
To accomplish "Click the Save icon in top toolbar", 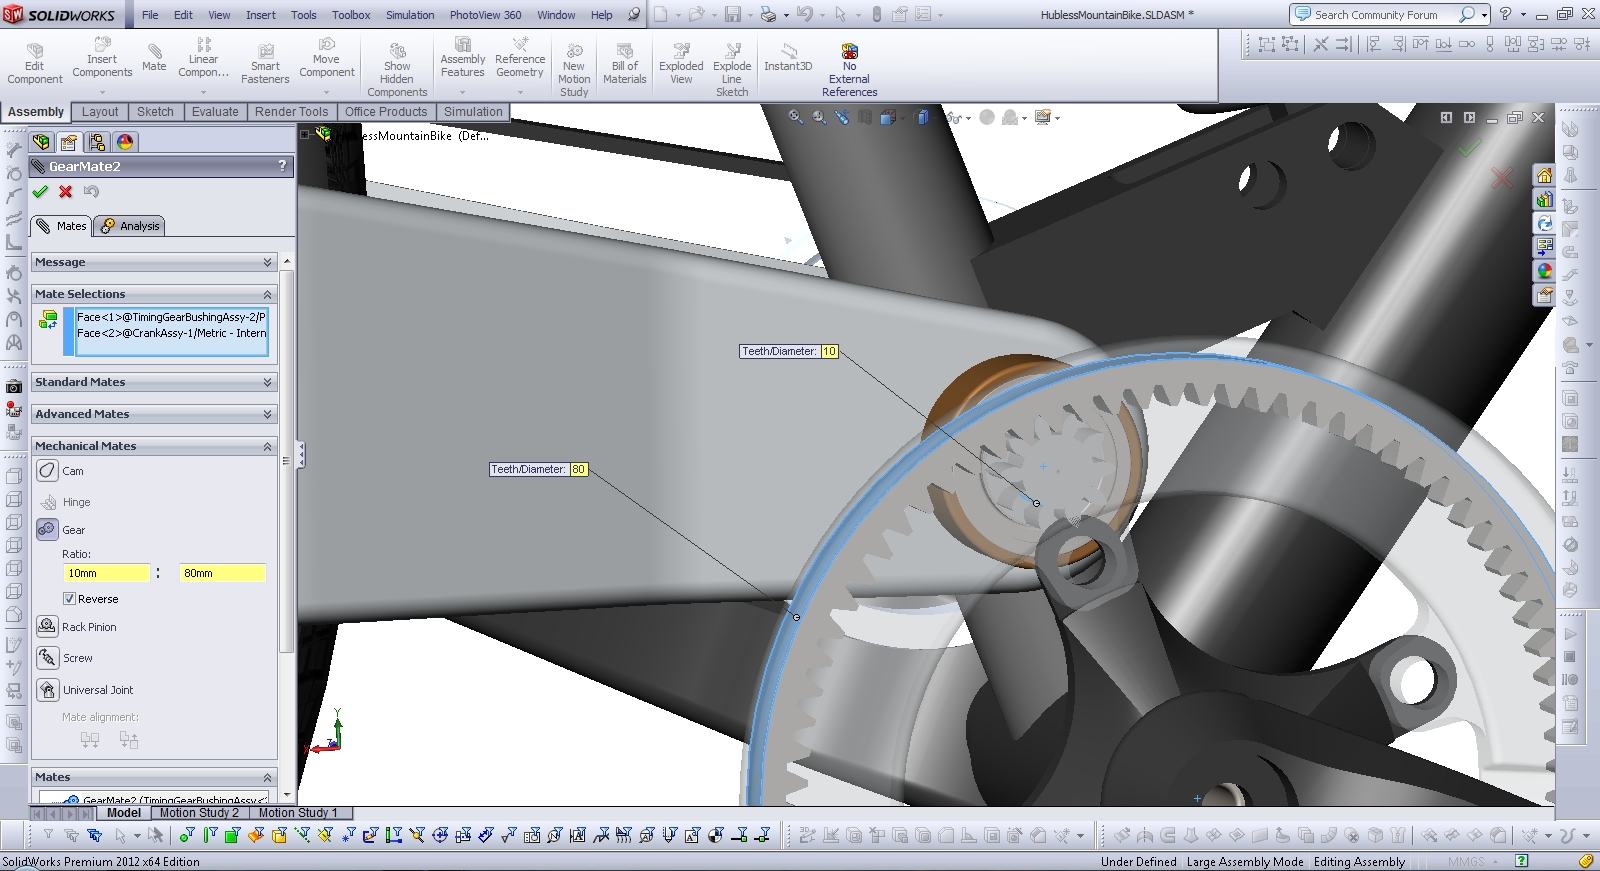I will pos(733,15).
